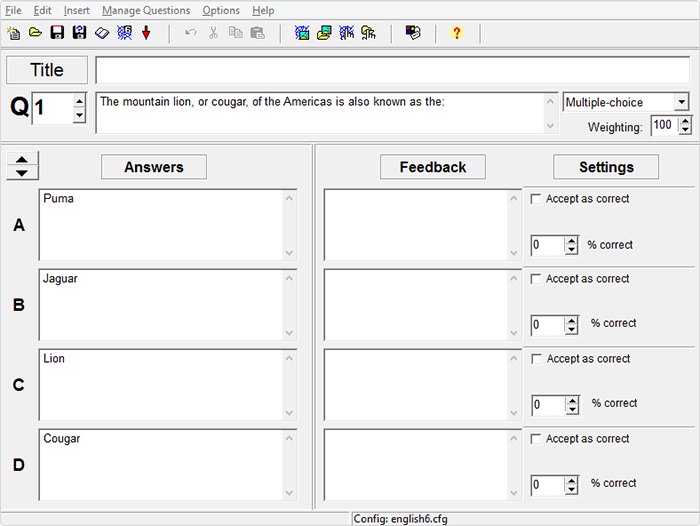Click scroll up arrow in Cougar answer box

[x=289, y=438]
